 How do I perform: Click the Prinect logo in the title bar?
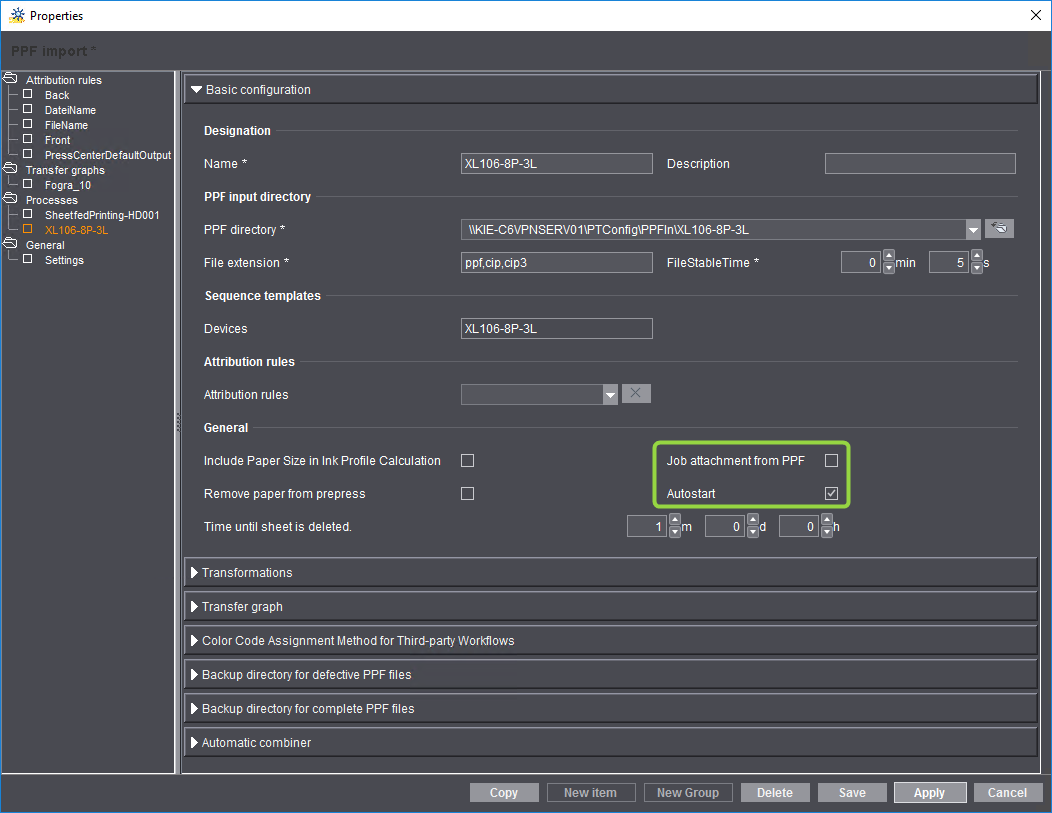pyautogui.click(x=17, y=15)
